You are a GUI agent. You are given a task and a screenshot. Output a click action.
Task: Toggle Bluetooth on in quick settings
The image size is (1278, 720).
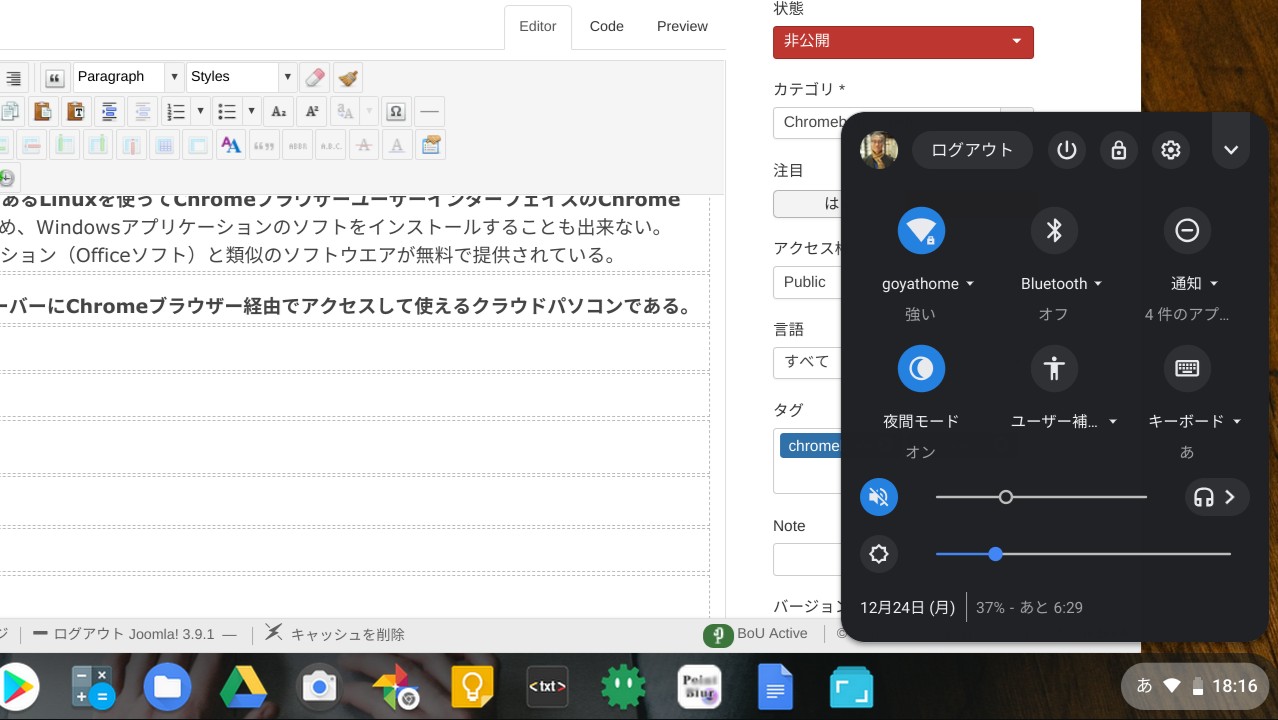tap(1054, 230)
